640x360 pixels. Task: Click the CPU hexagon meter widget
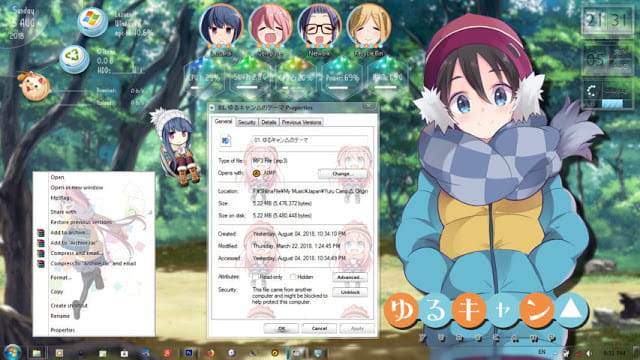tap(203, 78)
